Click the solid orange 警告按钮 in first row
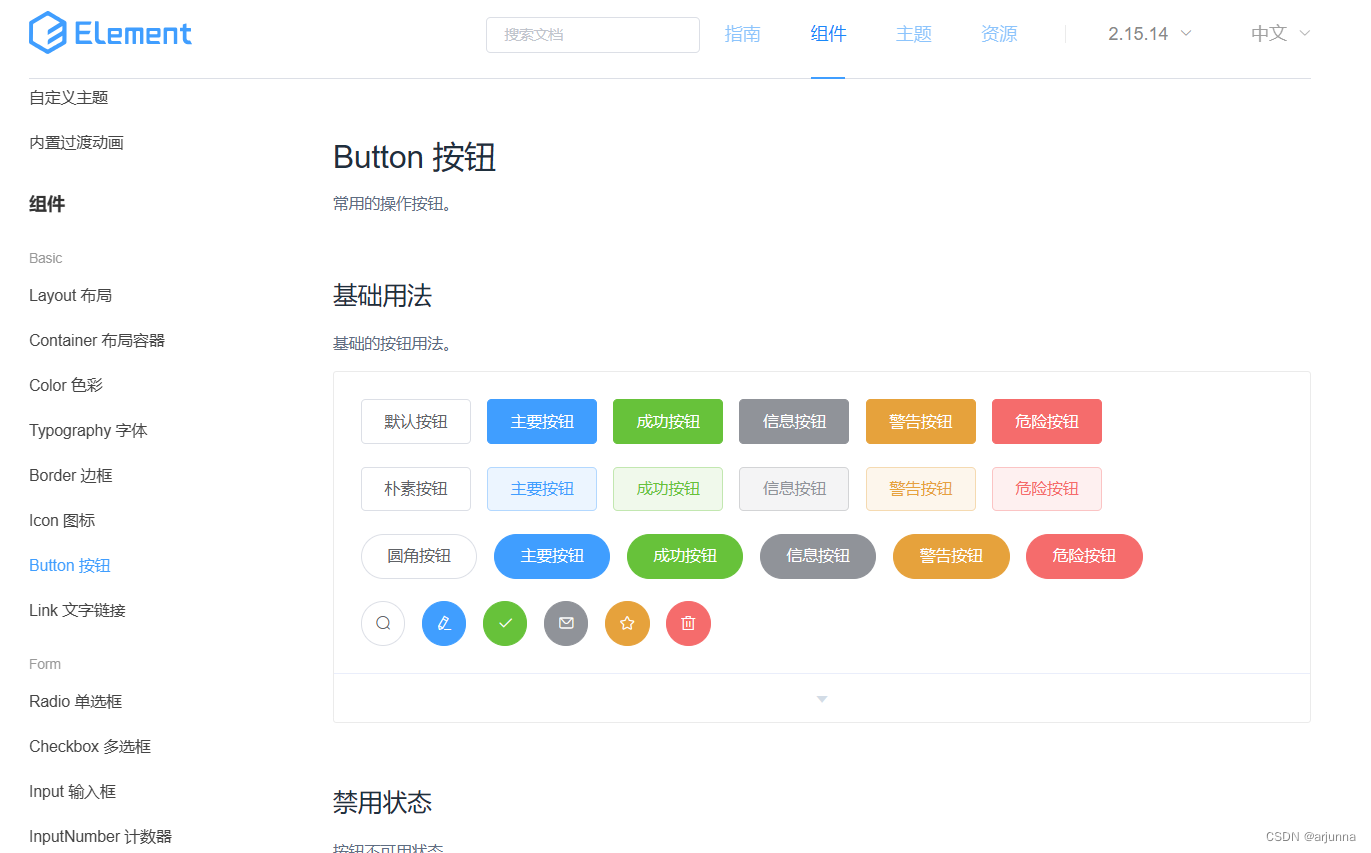This screenshot has width=1371, height=853. (921, 421)
